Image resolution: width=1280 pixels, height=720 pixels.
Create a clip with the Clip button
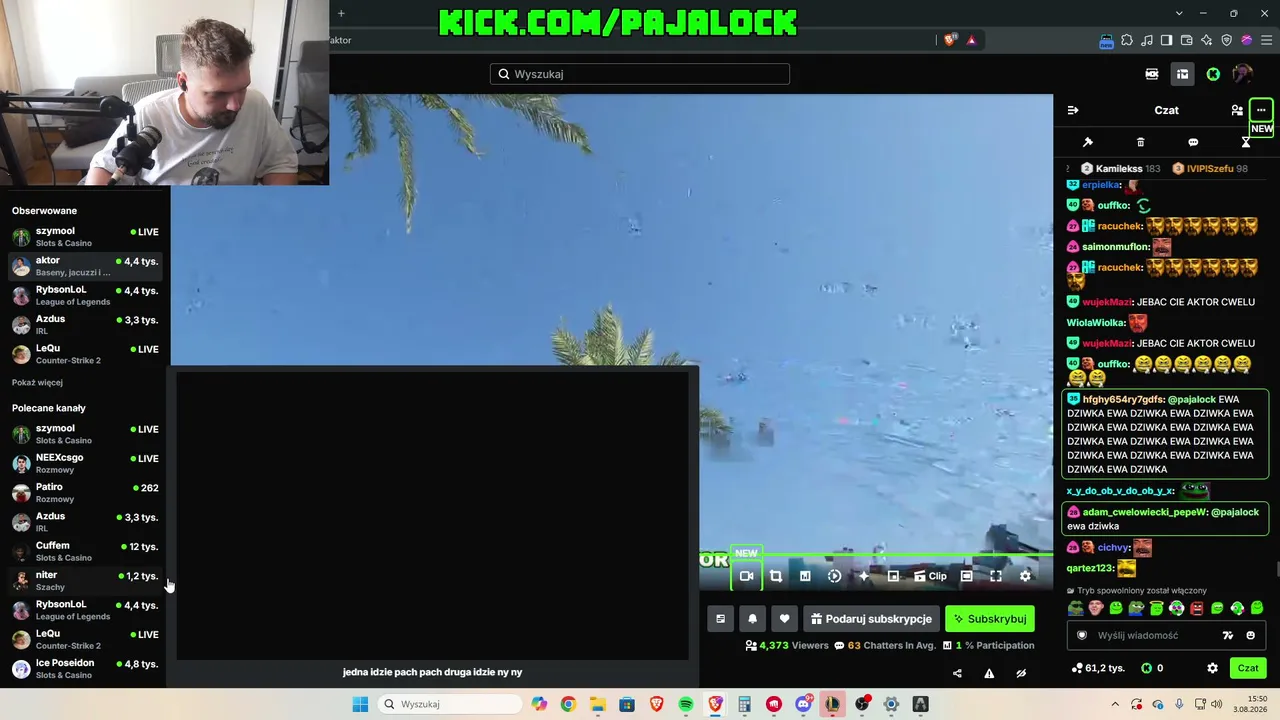[x=930, y=576]
